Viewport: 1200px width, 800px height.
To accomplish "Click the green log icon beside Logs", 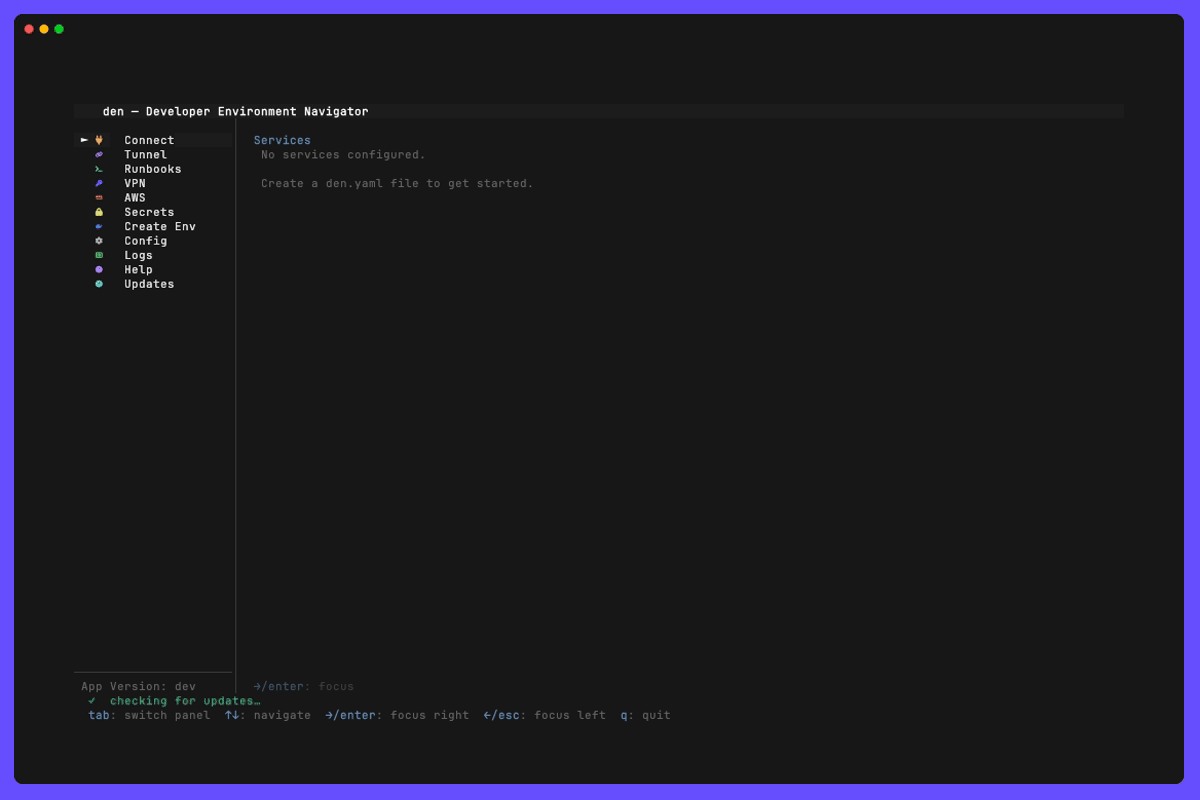I will [99, 255].
